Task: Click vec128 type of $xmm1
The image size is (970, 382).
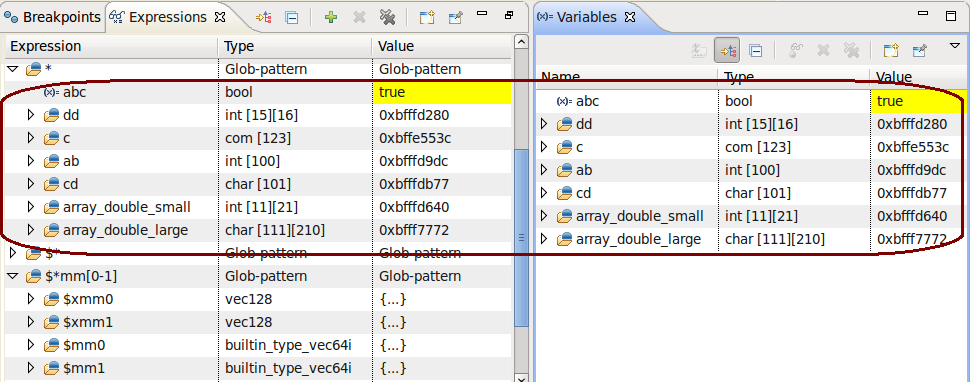Action: click(248, 323)
